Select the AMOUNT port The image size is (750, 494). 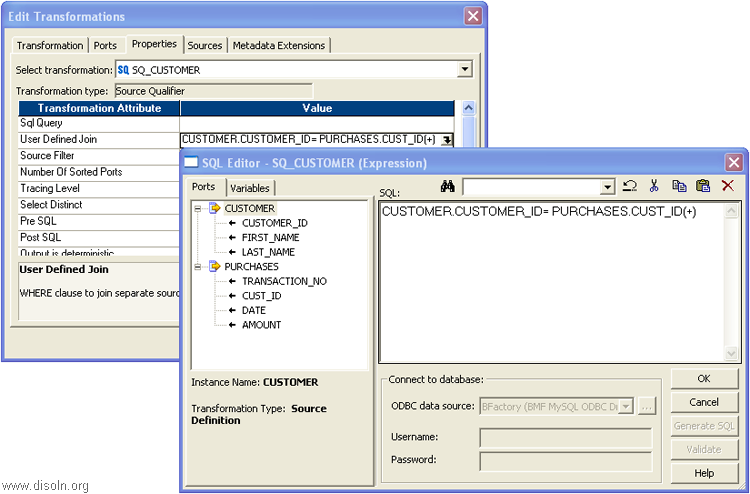coord(261,325)
